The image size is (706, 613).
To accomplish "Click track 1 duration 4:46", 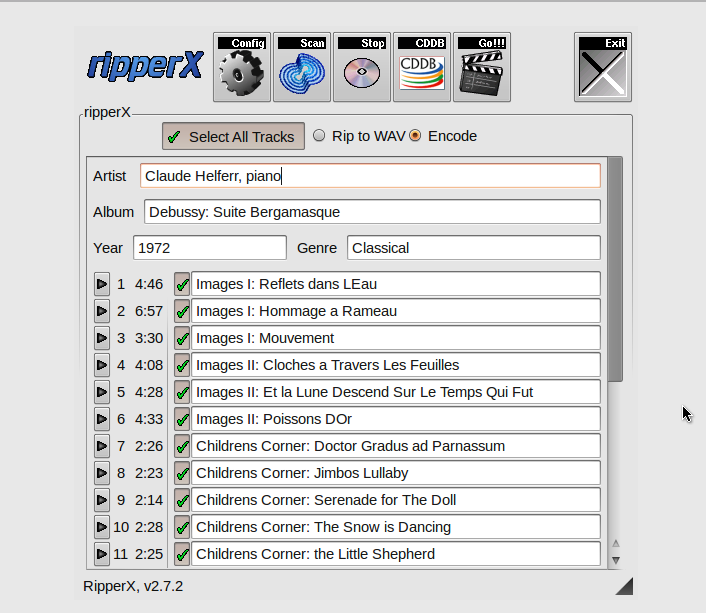I will [x=149, y=284].
